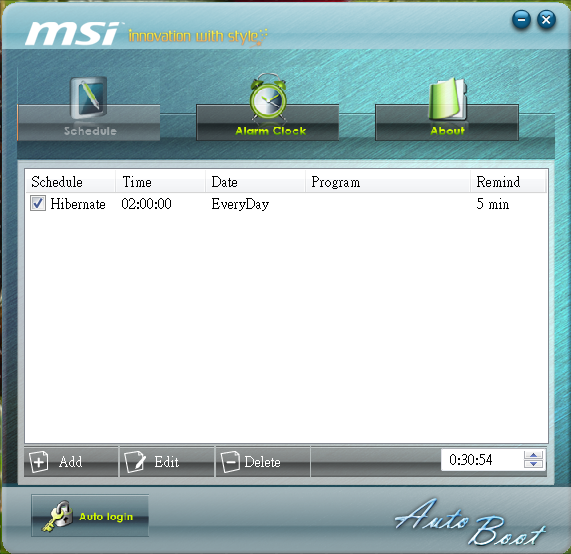Decrease time with down spinner arrow
The height and width of the screenshot is (554, 571).
(x=533, y=464)
